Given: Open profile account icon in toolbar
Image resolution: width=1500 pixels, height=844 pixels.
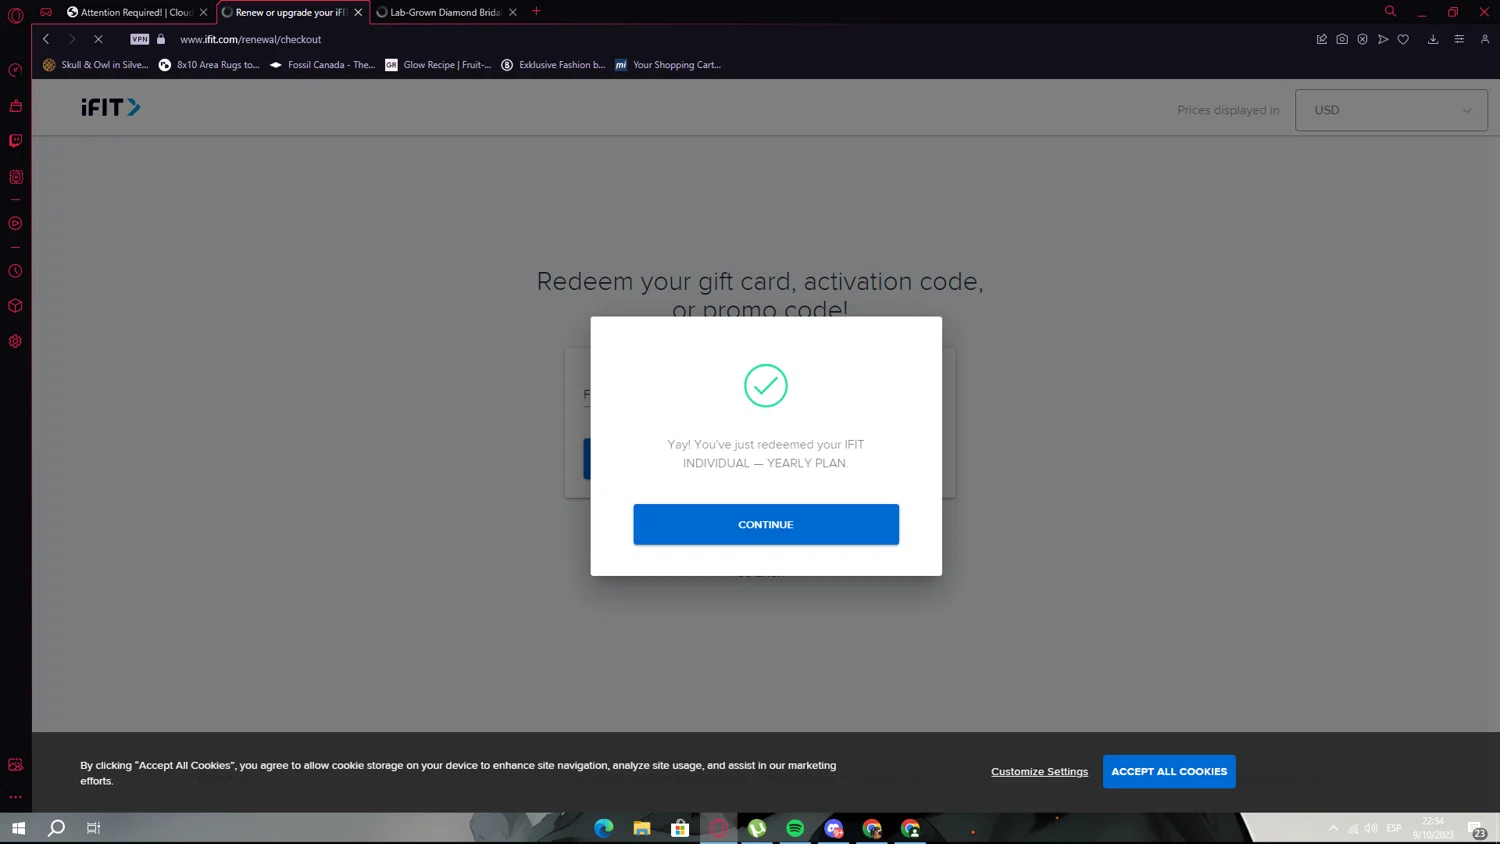Looking at the screenshot, I should coord(1485,39).
